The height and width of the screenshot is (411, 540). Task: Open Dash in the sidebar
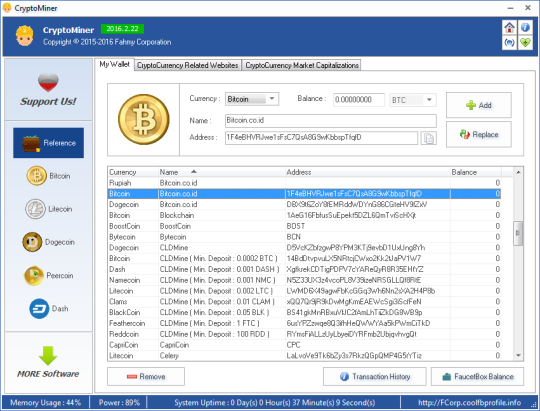pos(49,309)
